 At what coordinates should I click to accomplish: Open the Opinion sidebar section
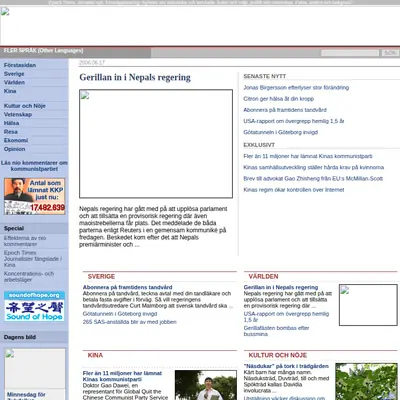15,149
